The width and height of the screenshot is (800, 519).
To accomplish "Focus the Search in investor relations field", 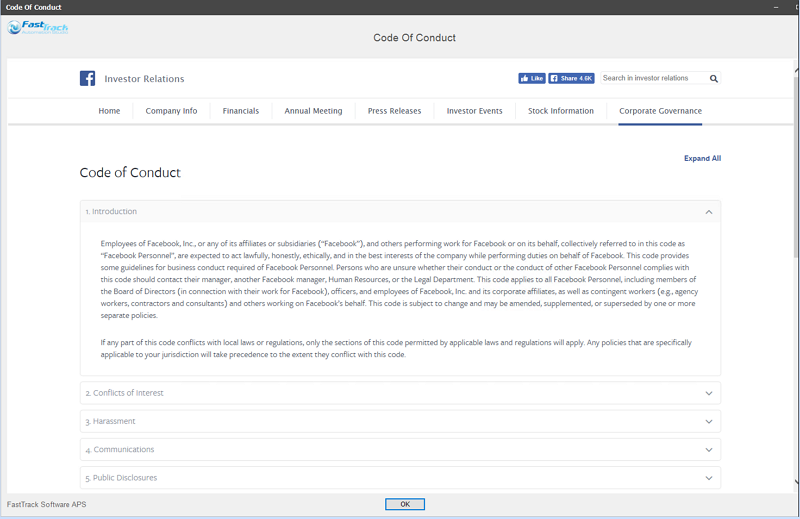I will 655,78.
